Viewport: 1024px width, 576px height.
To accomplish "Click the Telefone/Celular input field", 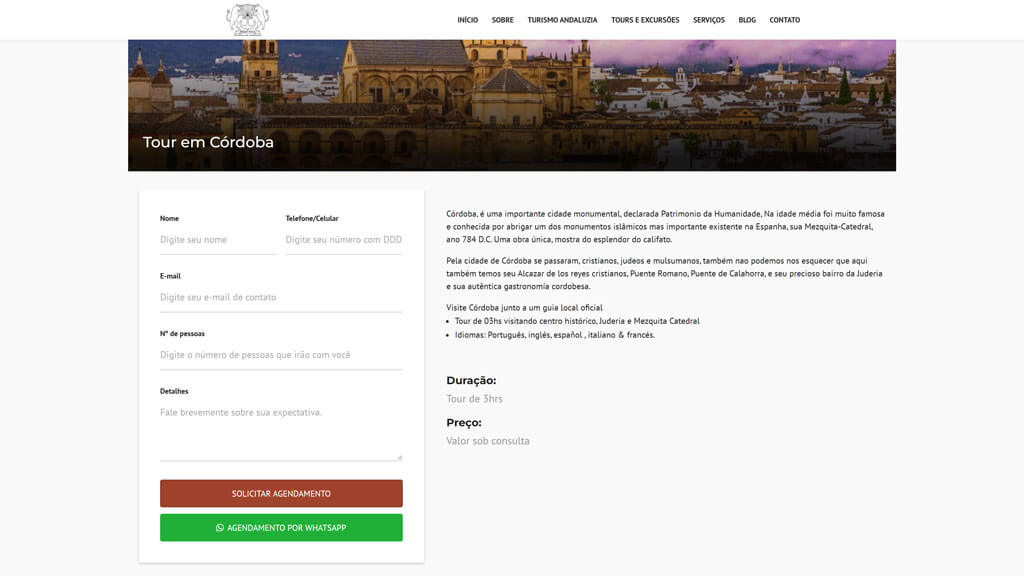I will coord(344,240).
